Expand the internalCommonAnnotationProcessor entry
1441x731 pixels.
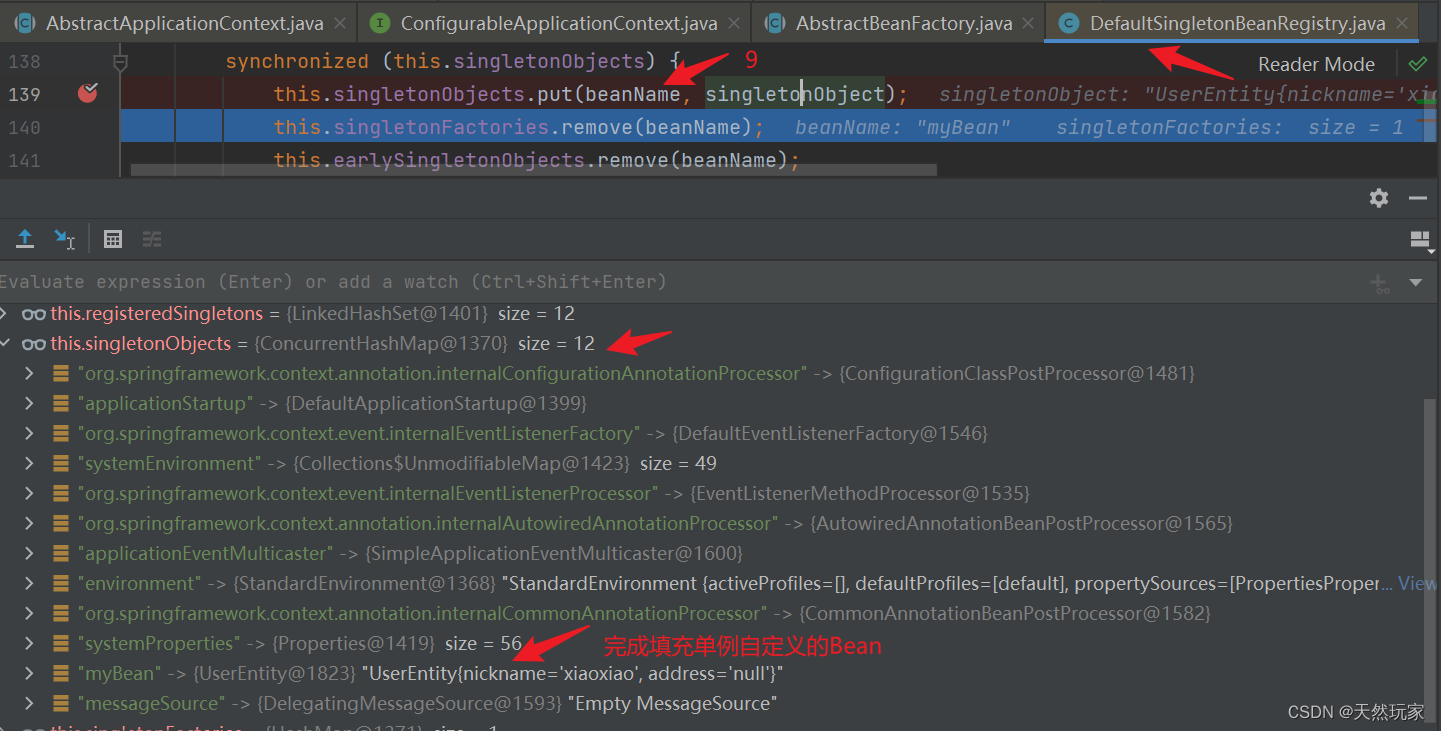point(29,613)
